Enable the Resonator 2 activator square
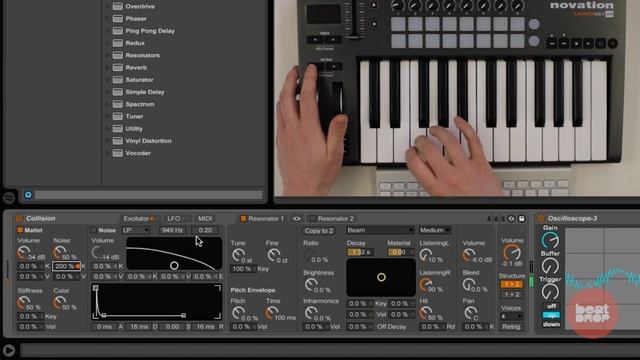Viewport: 640px width, 360px height. (x=313, y=219)
